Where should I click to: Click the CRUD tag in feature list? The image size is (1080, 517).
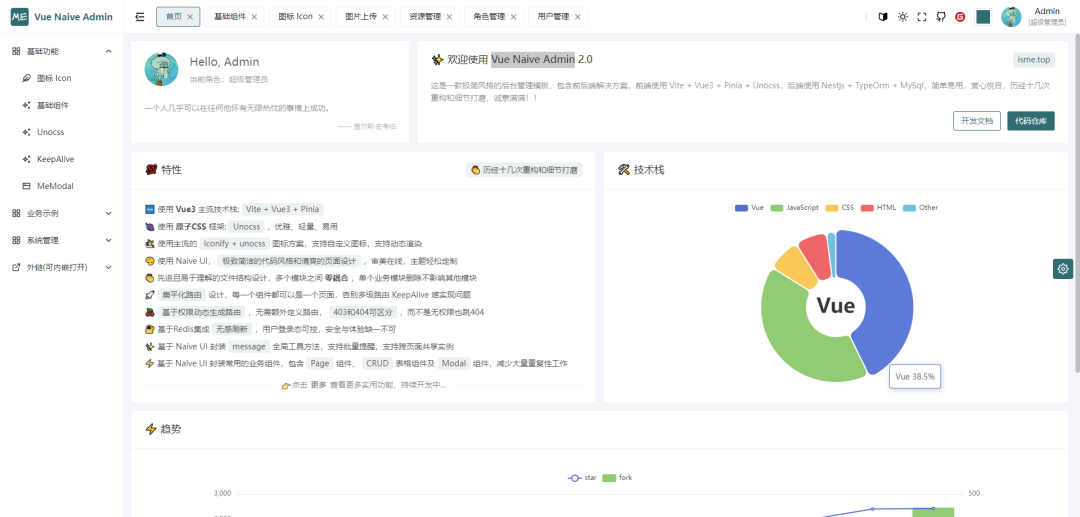[x=377, y=363]
